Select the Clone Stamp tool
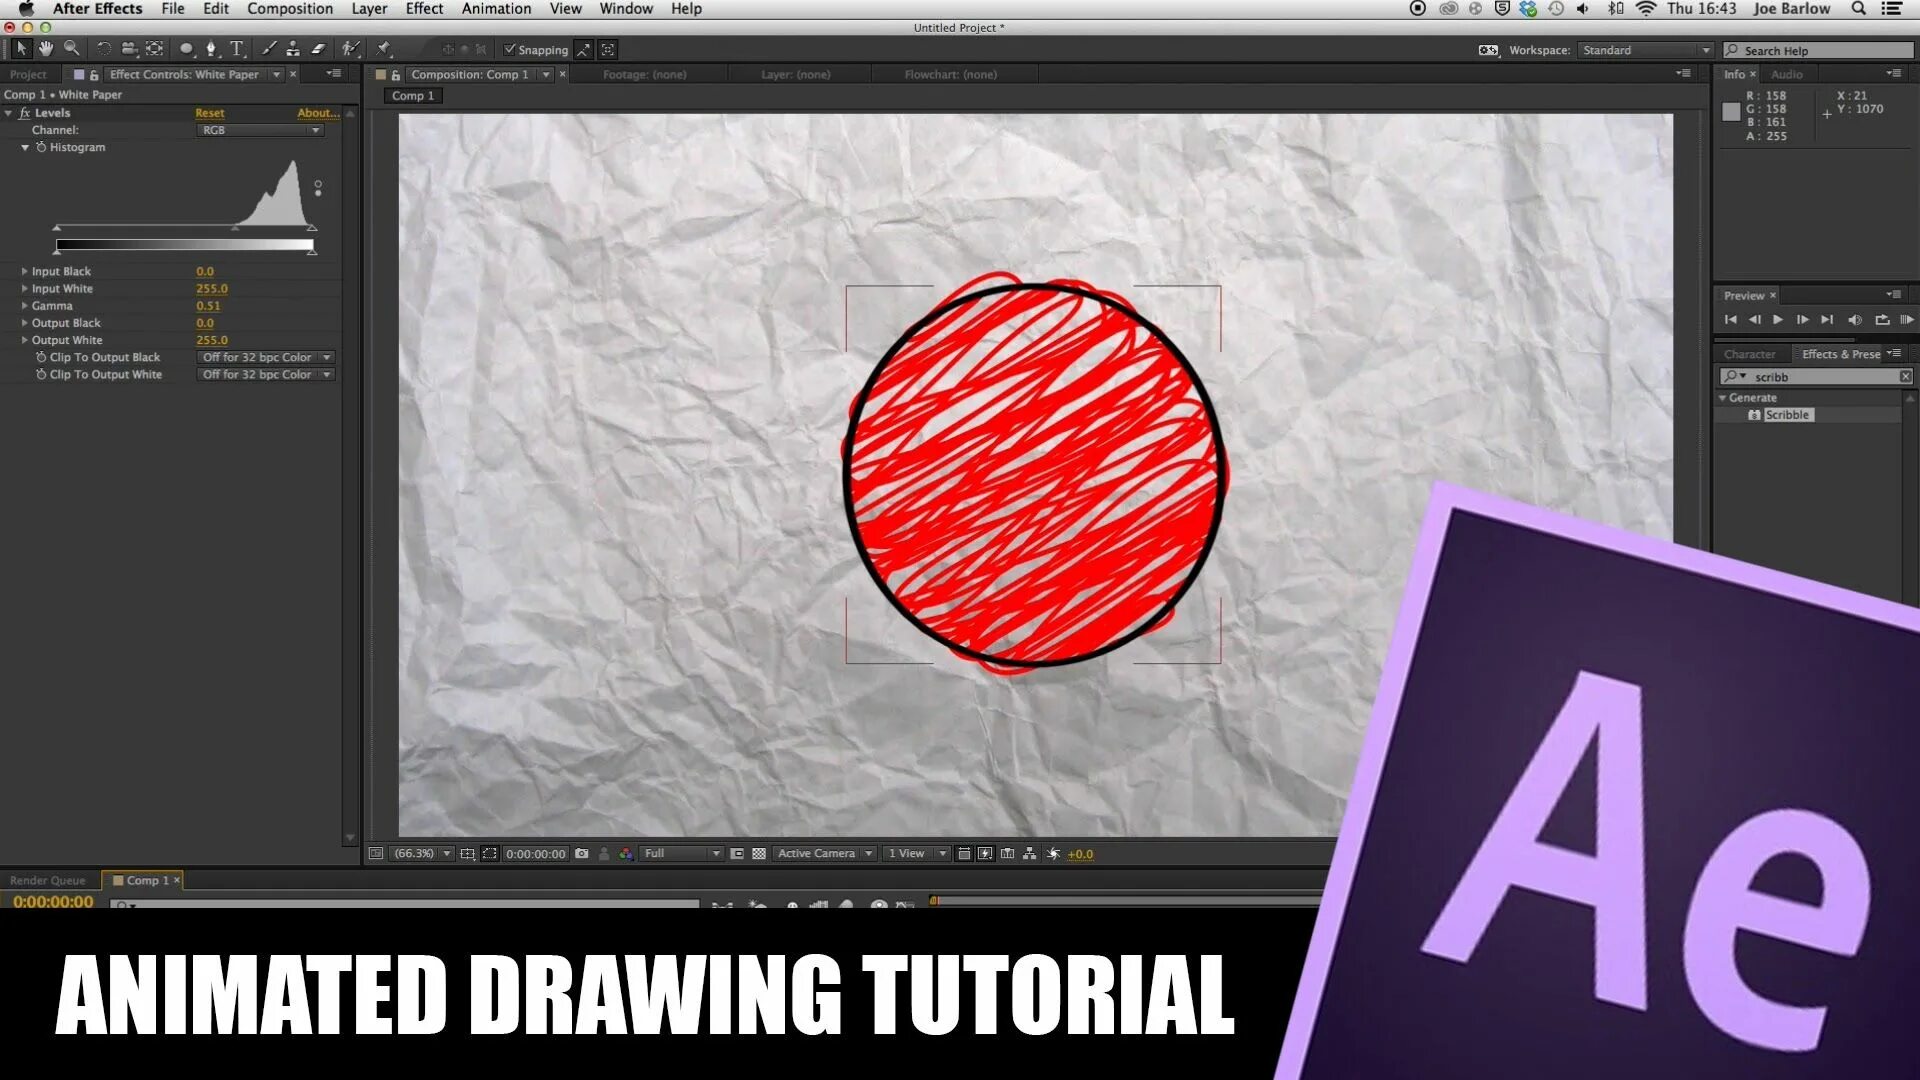 click(293, 48)
